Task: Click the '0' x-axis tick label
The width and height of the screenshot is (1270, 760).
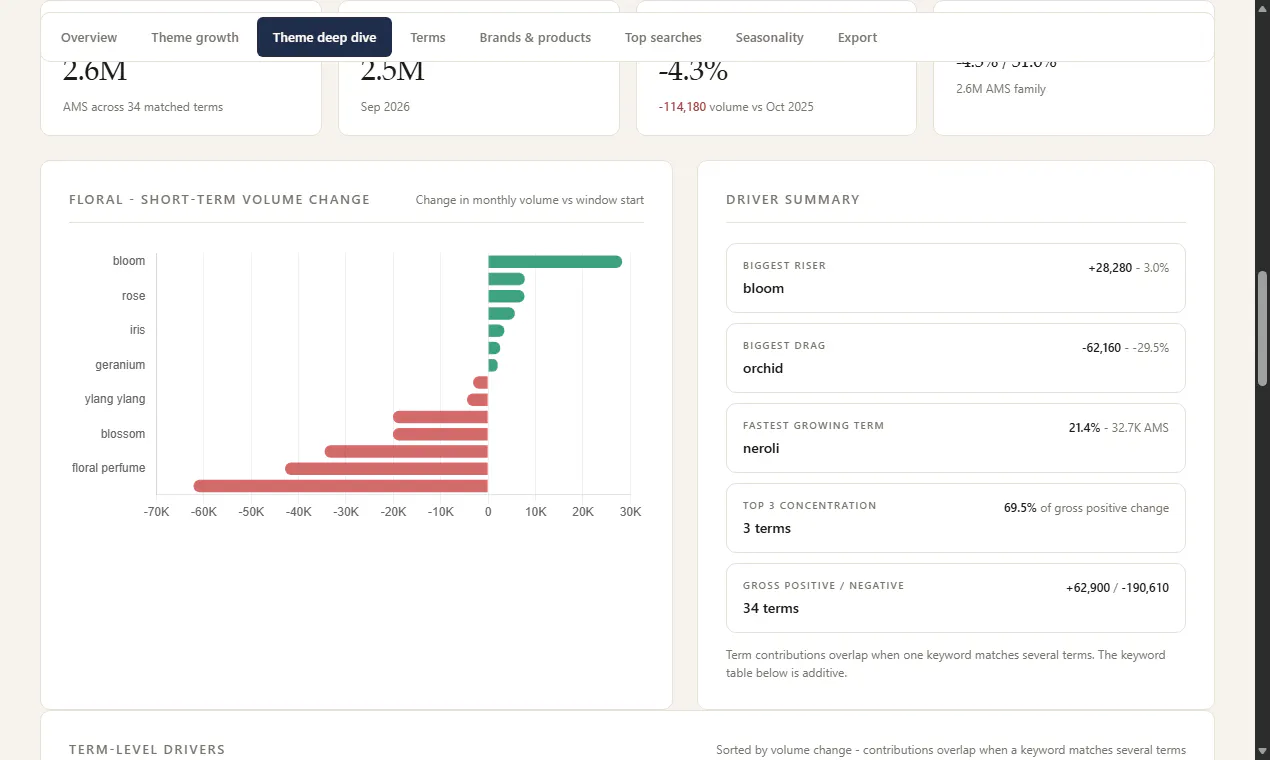Action: (488, 512)
